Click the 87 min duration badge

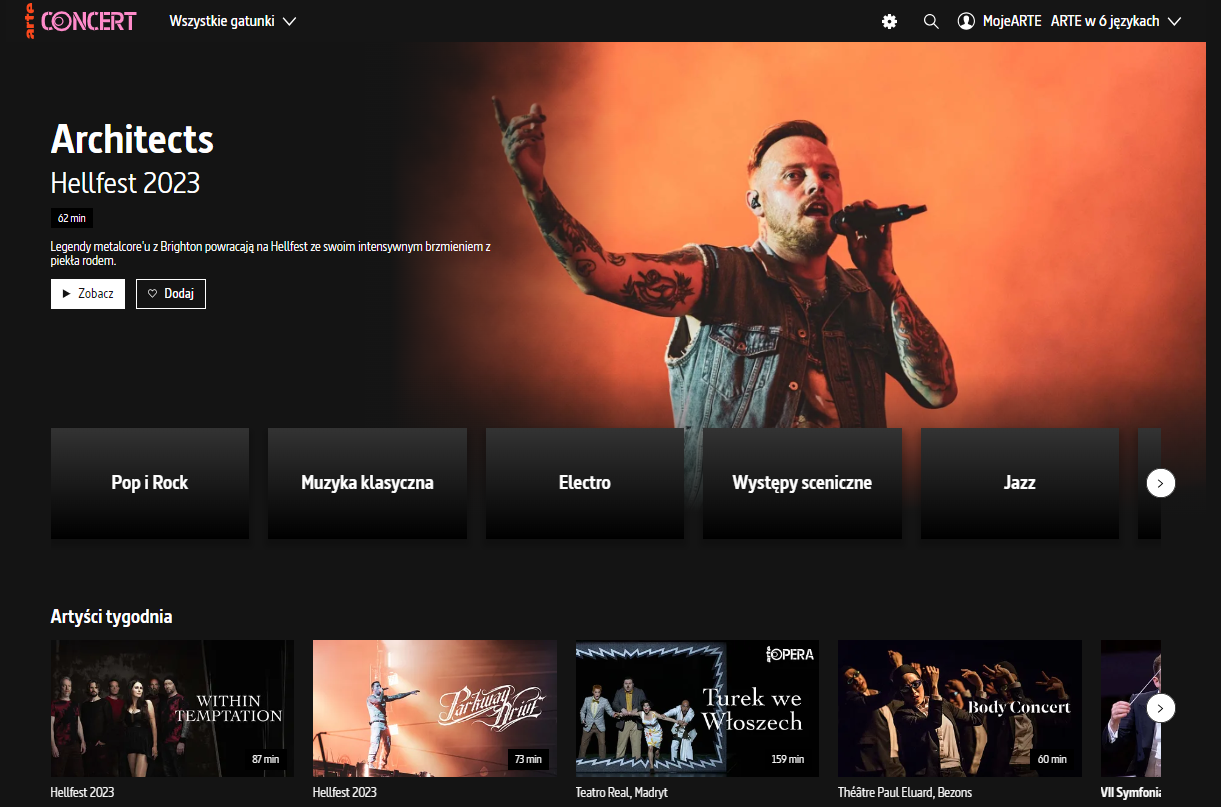pos(265,759)
